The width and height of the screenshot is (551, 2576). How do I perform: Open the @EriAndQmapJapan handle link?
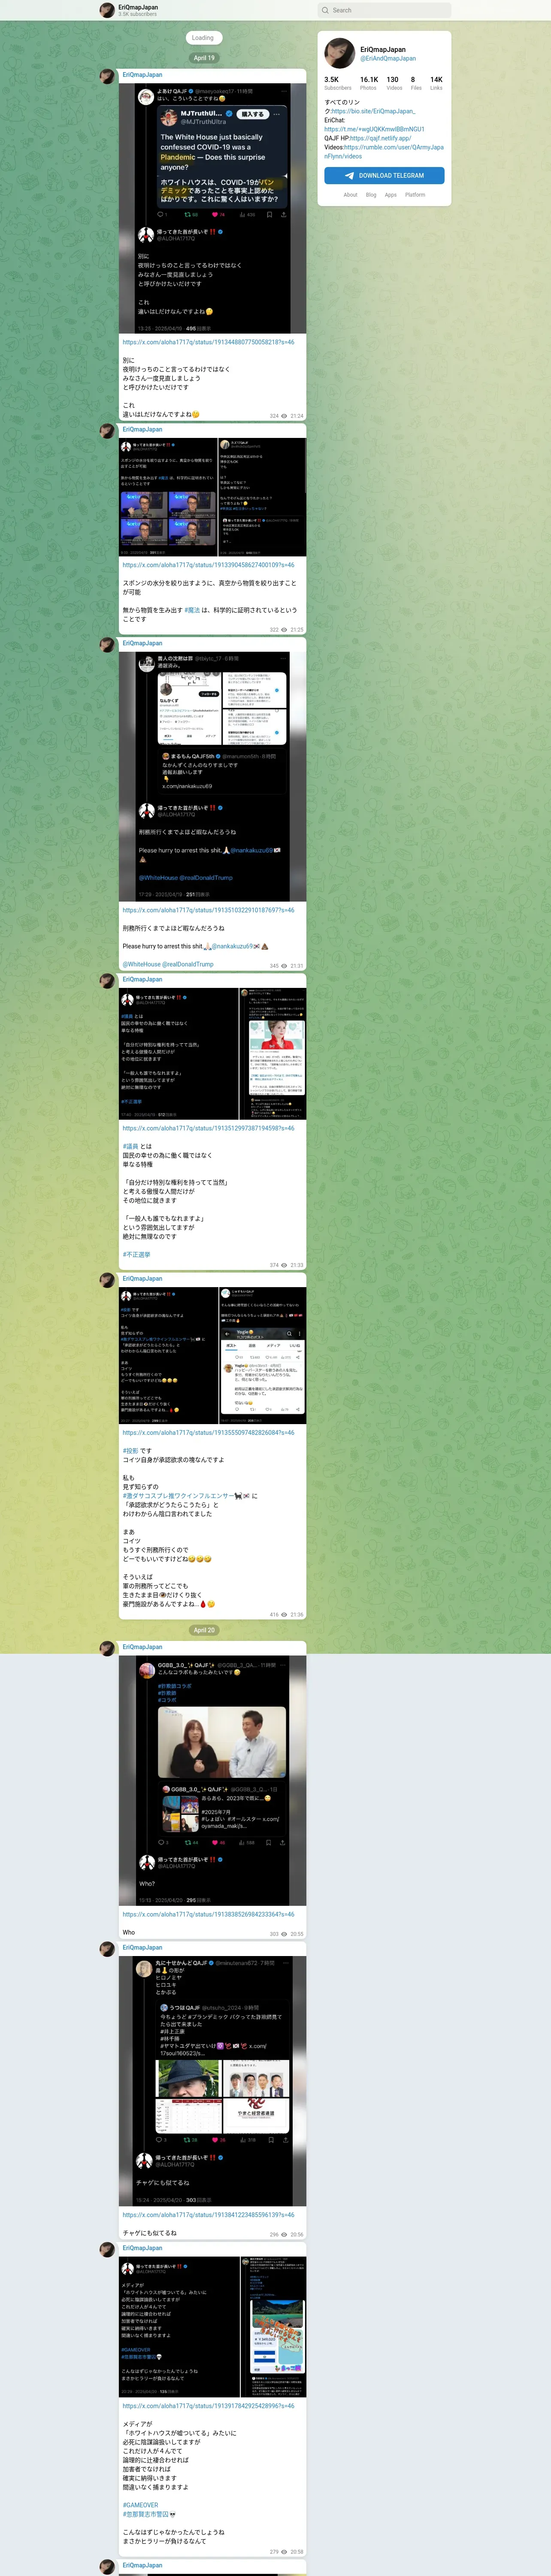pos(388,58)
